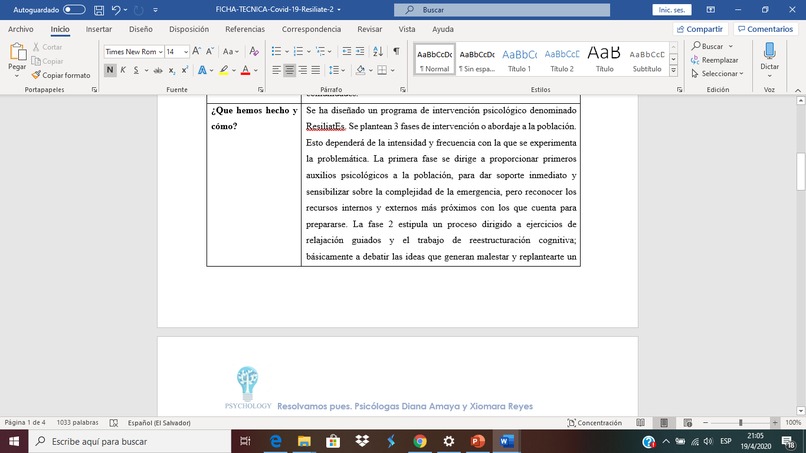The image size is (806, 453).
Task: Click Copiar formato paintbrush
Action: [x=36, y=75]
